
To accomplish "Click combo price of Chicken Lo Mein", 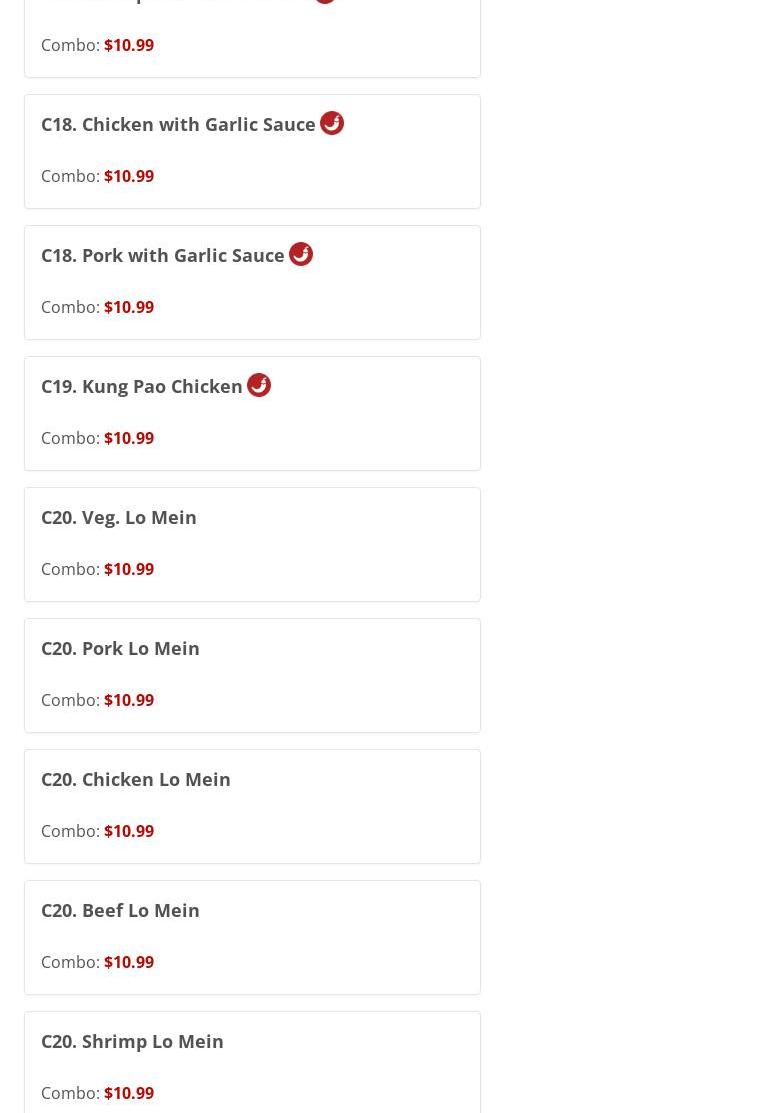I will [129, 831].
